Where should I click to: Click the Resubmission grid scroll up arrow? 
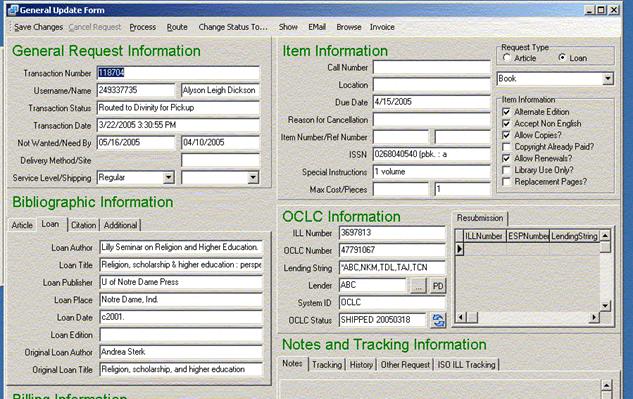coord(605,235)
